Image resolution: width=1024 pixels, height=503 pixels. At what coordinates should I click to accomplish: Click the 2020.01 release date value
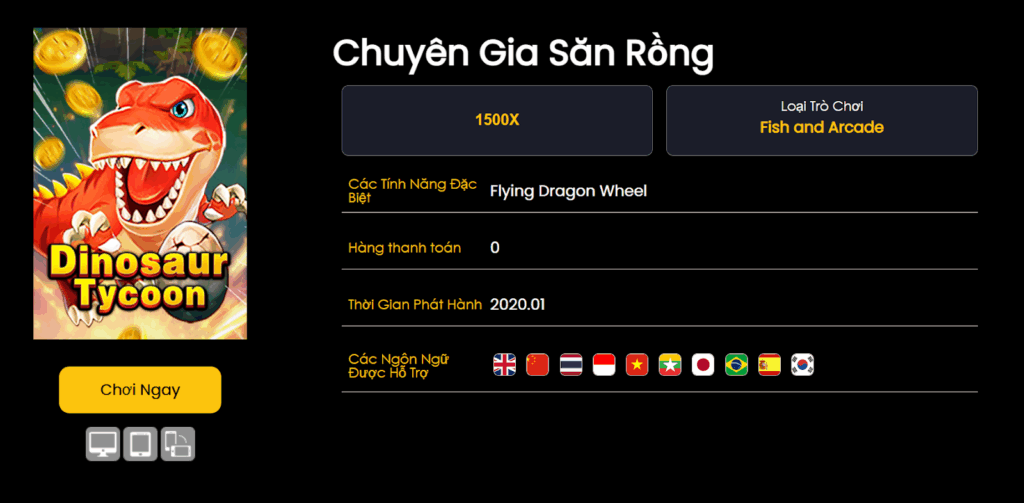point(517,304)
